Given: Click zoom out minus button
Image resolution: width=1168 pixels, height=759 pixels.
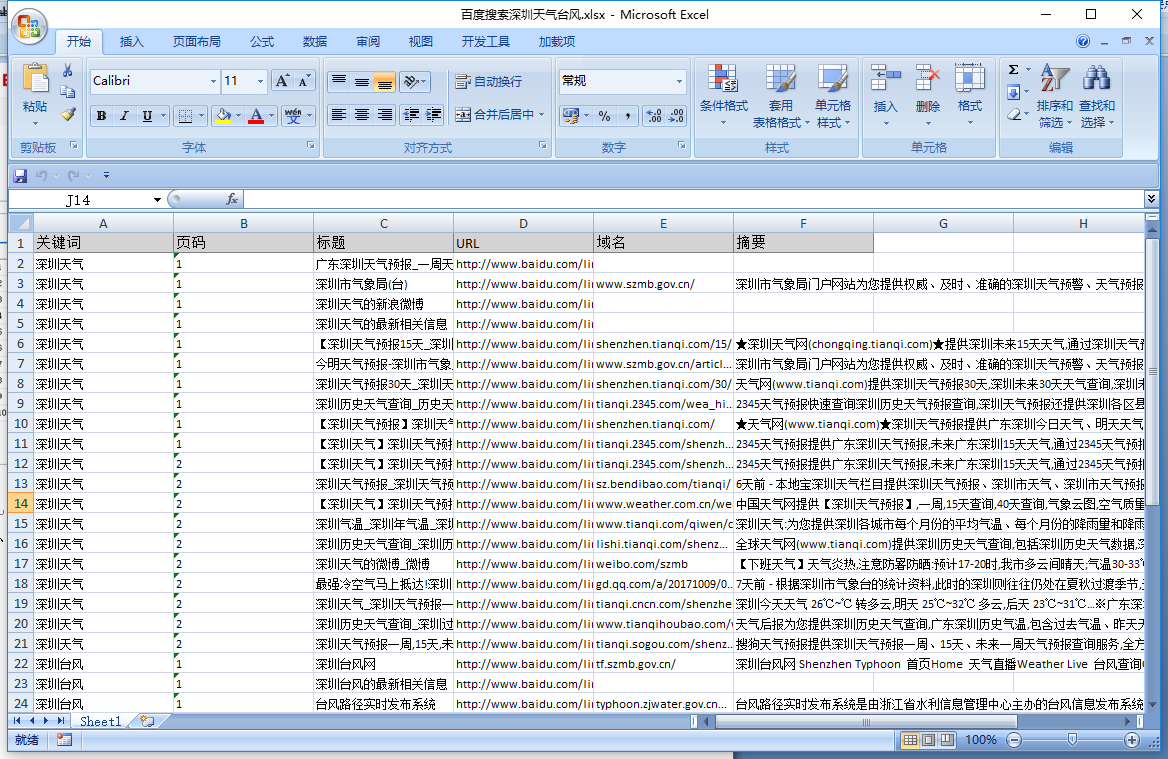Looking at the screenshot, I should click(1014, 740).
